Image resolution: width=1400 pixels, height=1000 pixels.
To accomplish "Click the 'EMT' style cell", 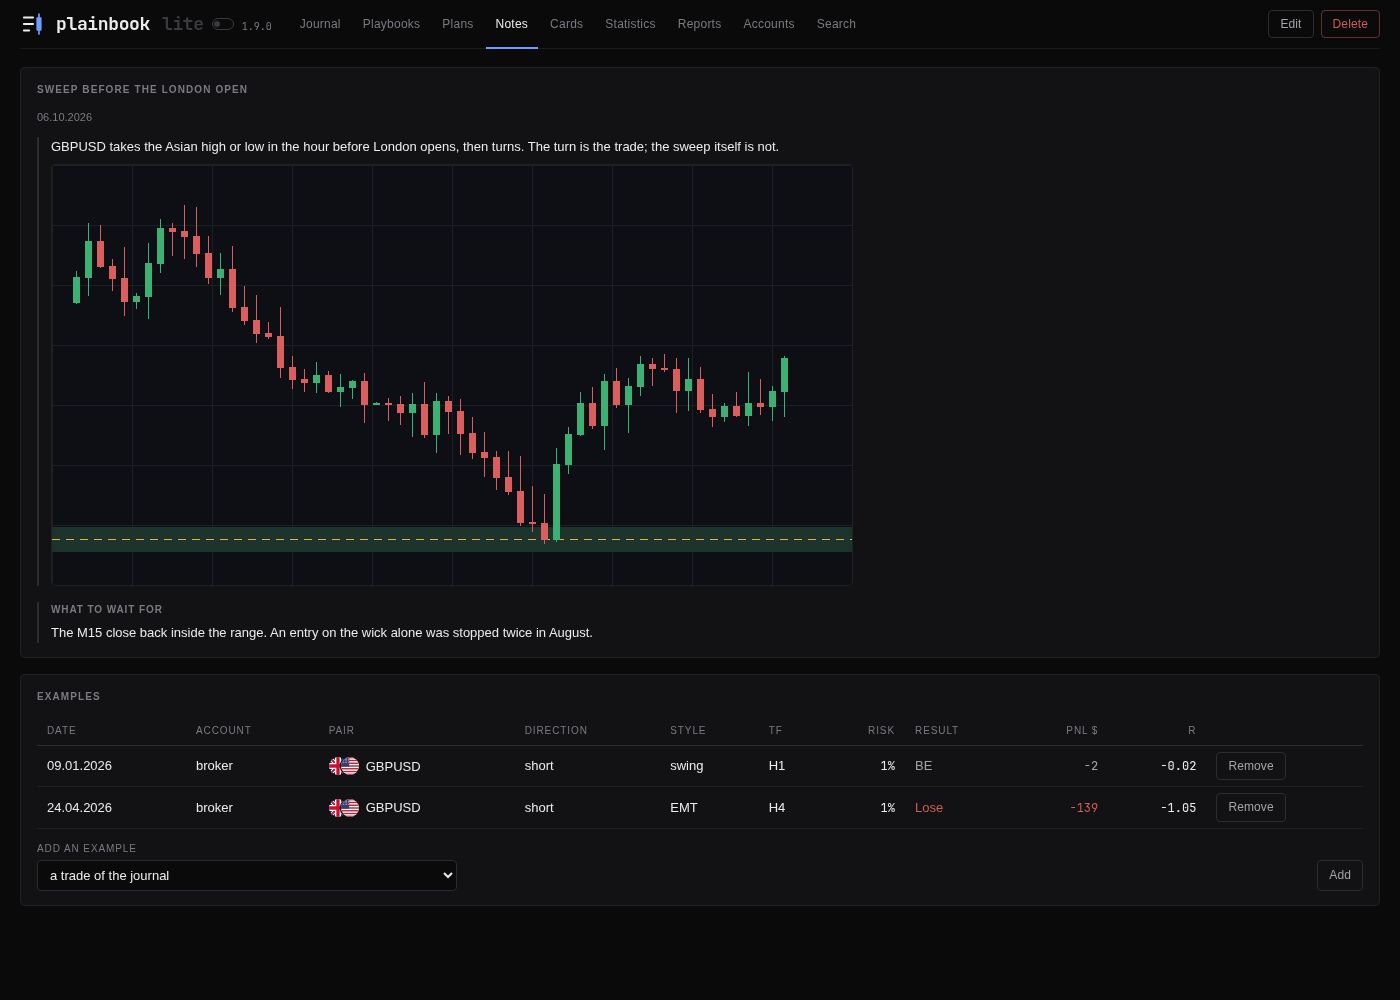I will (x=684, y=808).
